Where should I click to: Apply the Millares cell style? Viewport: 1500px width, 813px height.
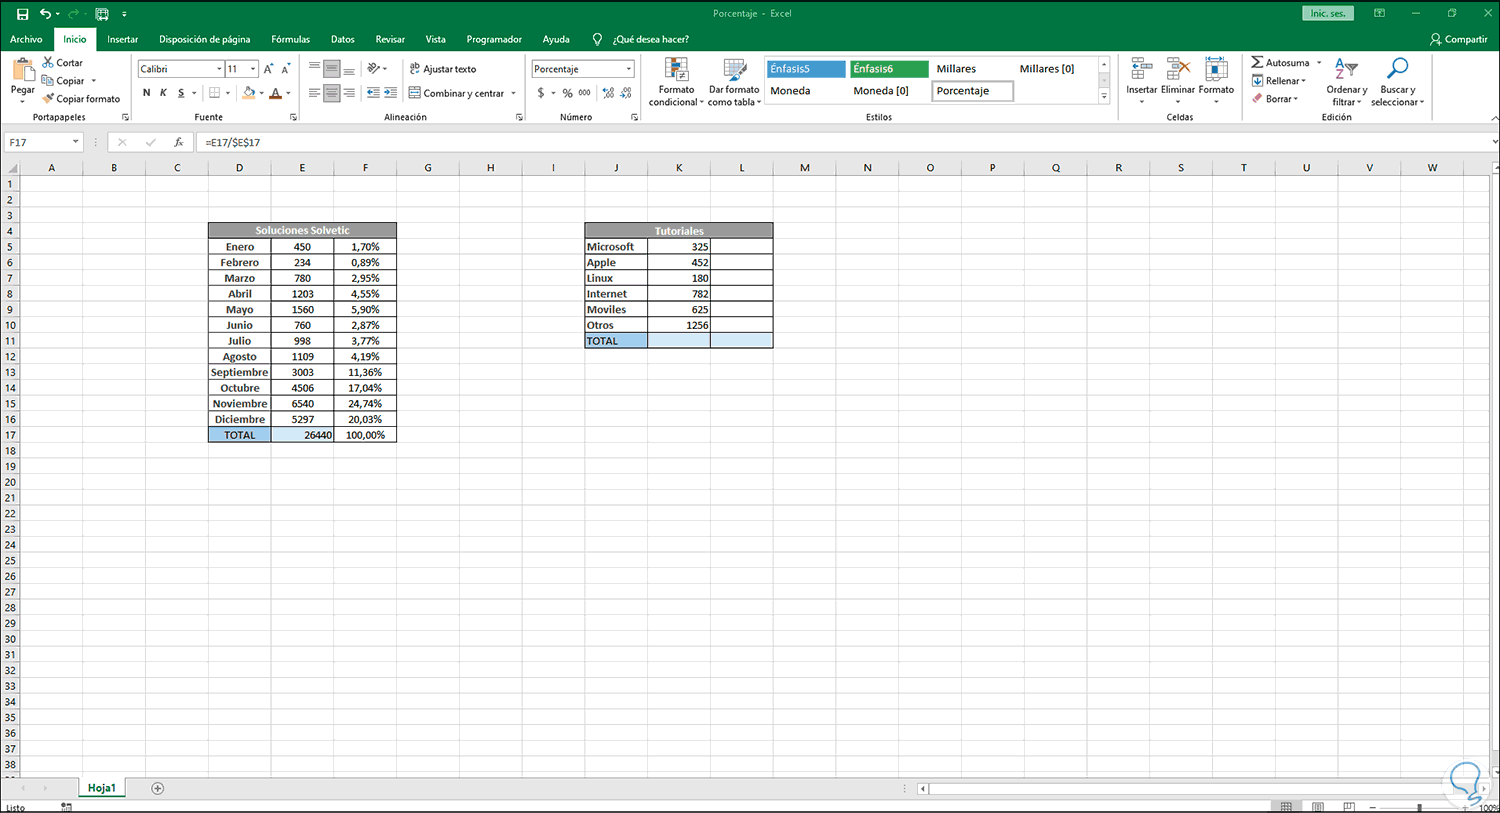(972, 69)
